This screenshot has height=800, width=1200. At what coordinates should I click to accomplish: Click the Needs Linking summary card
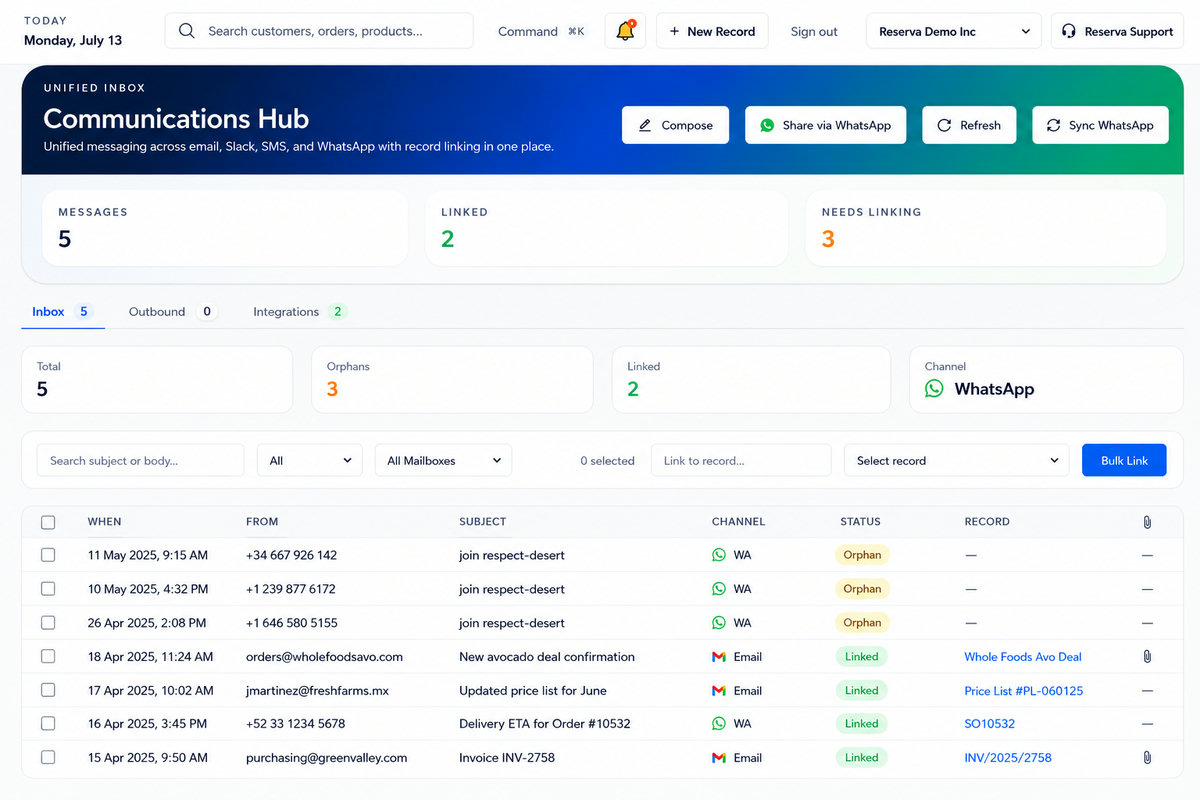click(985, 228)
